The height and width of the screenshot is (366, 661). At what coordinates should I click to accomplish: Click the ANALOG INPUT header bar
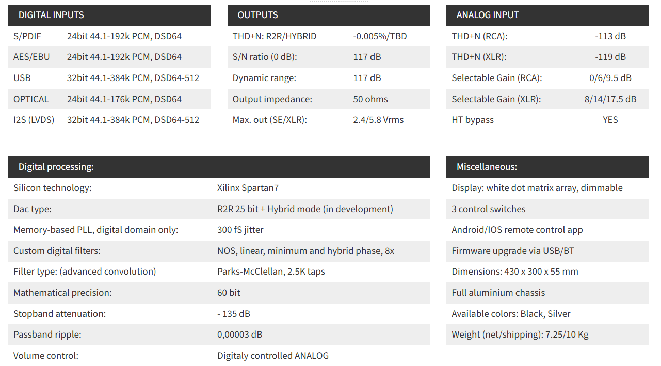547,15
